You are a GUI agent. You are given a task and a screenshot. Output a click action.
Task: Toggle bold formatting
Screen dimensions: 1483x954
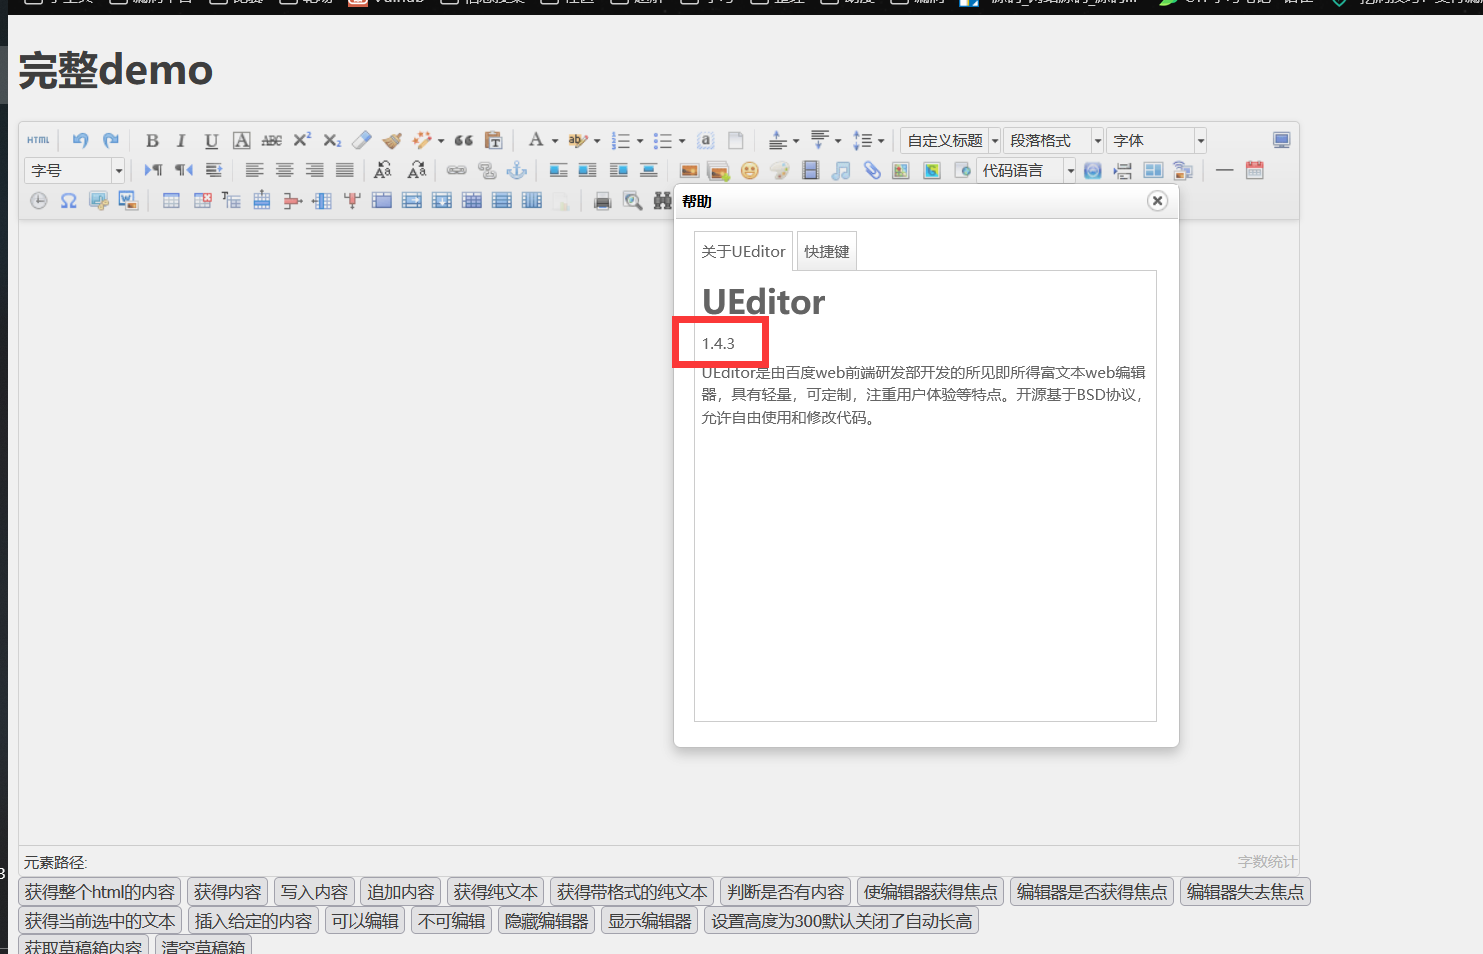point(152,140)
